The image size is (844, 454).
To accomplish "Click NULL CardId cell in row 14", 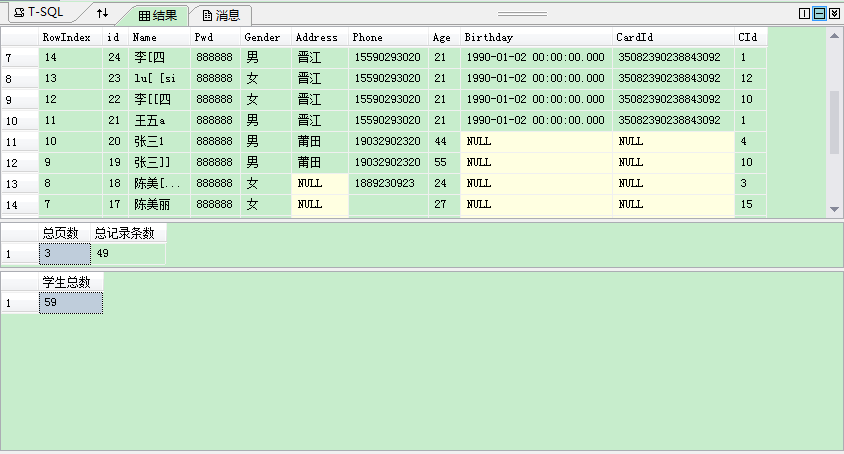I will 673,204.
